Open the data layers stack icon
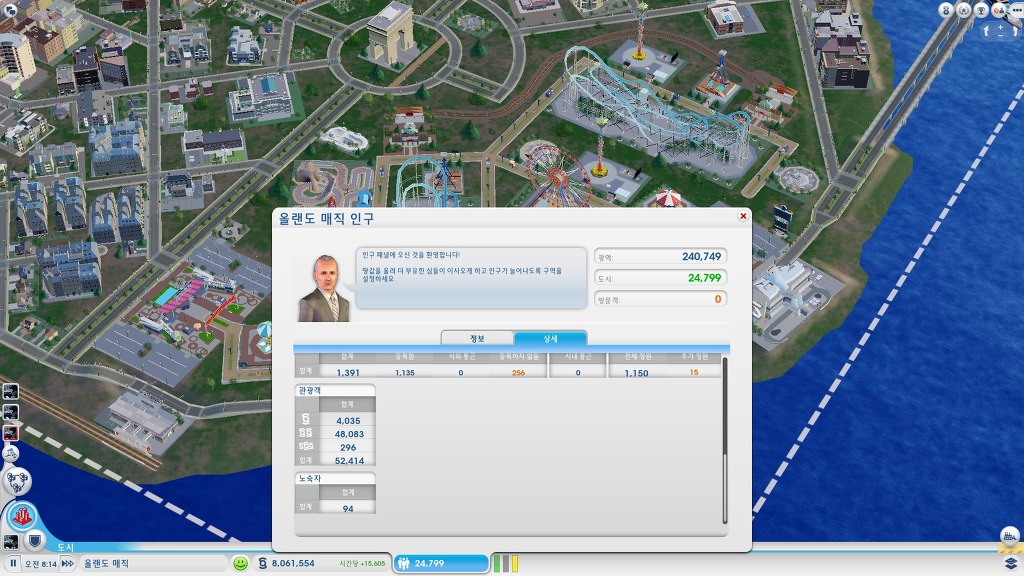The width and height of the screenshot is (1024, 576). pos(1010,563)
